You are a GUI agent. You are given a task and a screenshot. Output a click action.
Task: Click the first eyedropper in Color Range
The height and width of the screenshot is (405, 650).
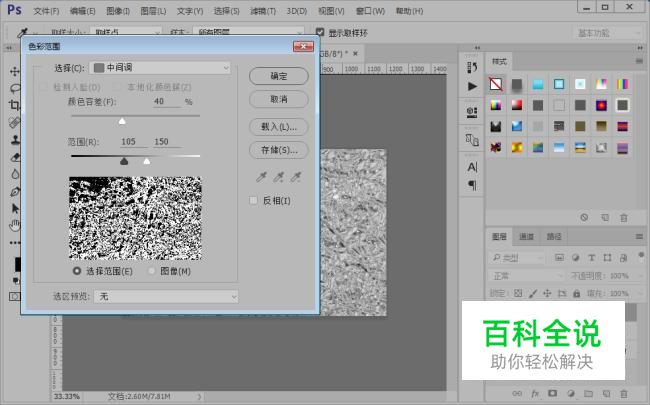261,177
